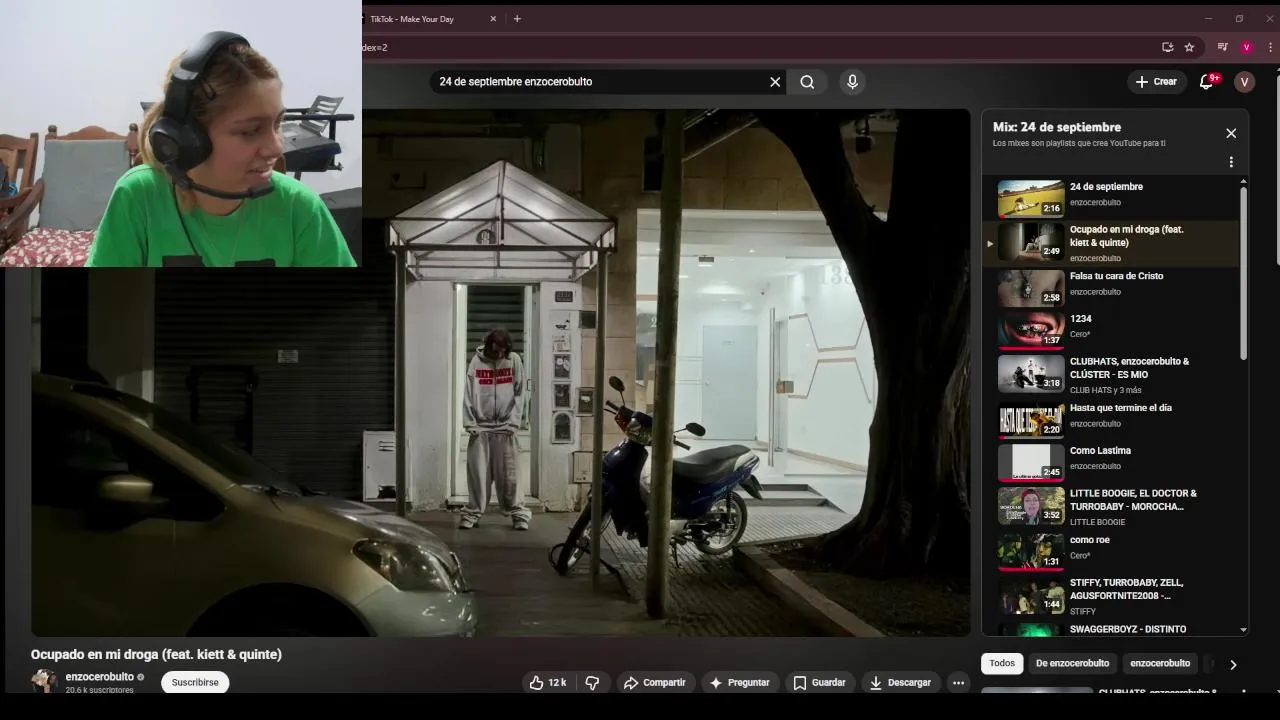Select the 'enzocerobulto' filter chip

coord(1160,663)
